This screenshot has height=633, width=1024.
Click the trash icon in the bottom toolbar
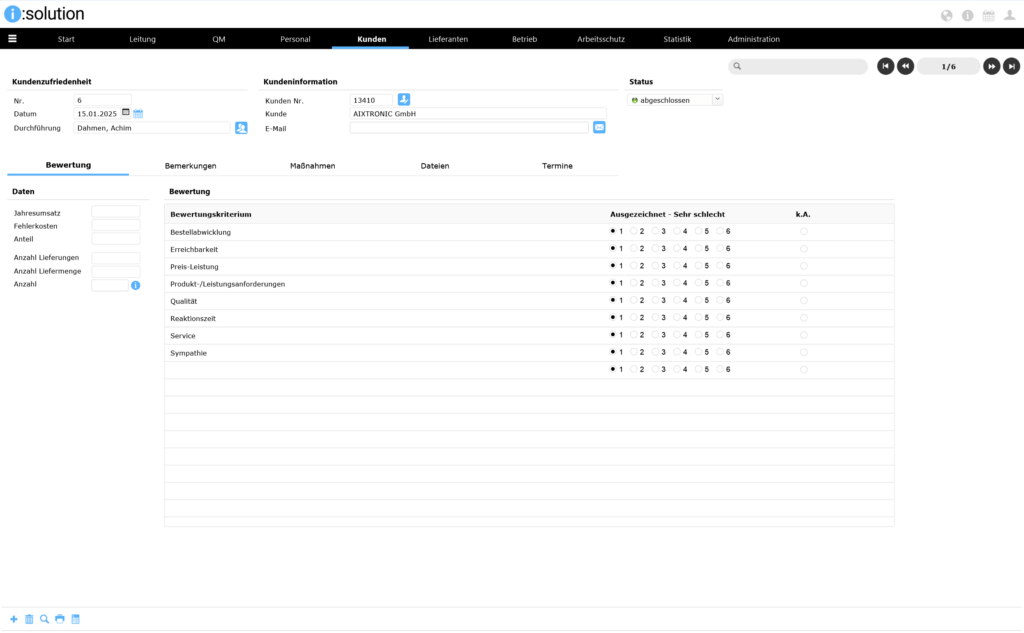point(29,619)
